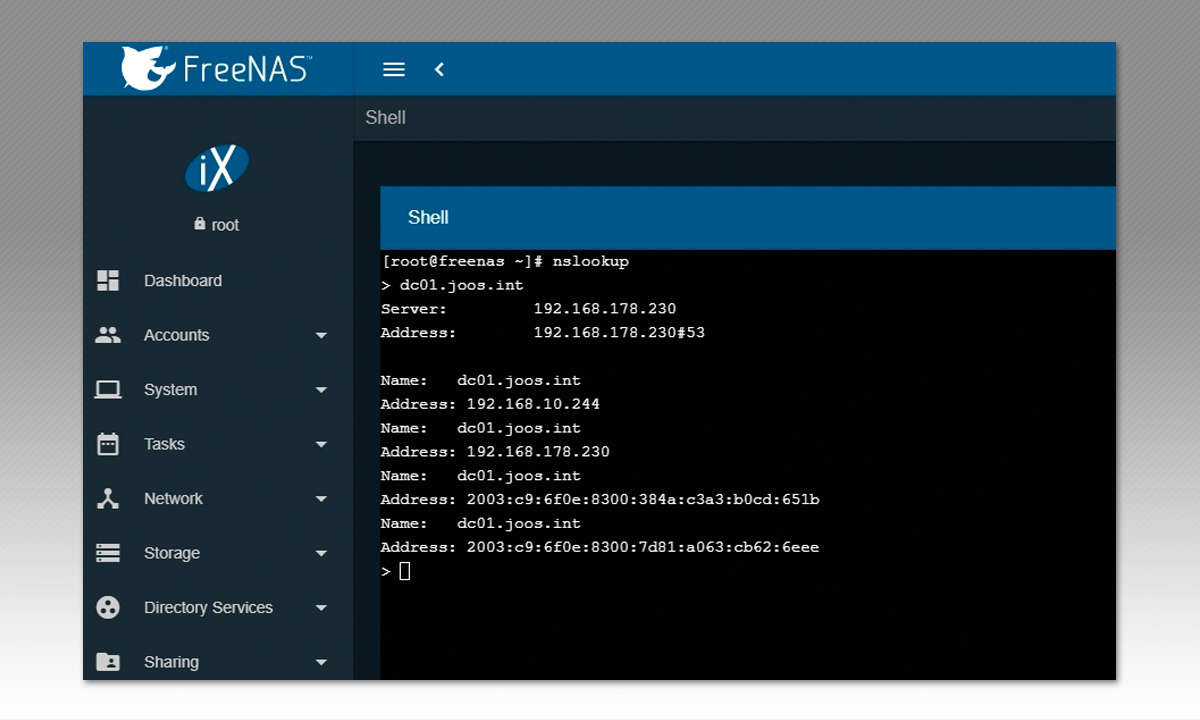Click the address 192.168.10.244
This screenshot has height=720, width=1200.
pos(533,404)
